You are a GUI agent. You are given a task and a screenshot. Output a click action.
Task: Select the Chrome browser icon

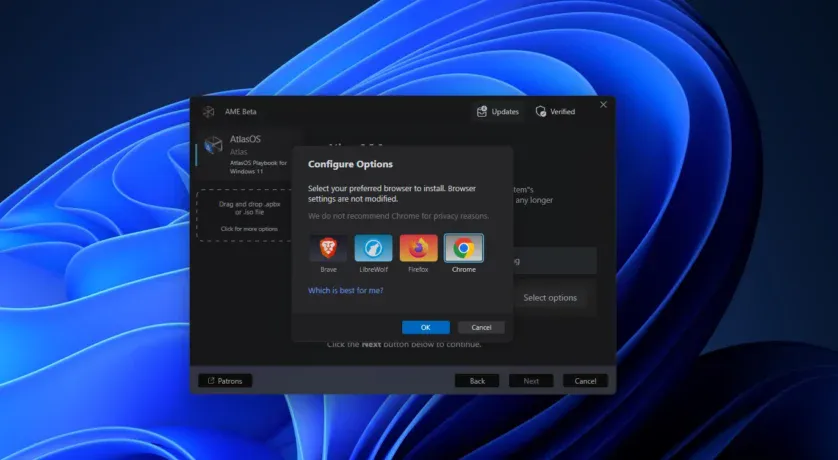[463, 248]
